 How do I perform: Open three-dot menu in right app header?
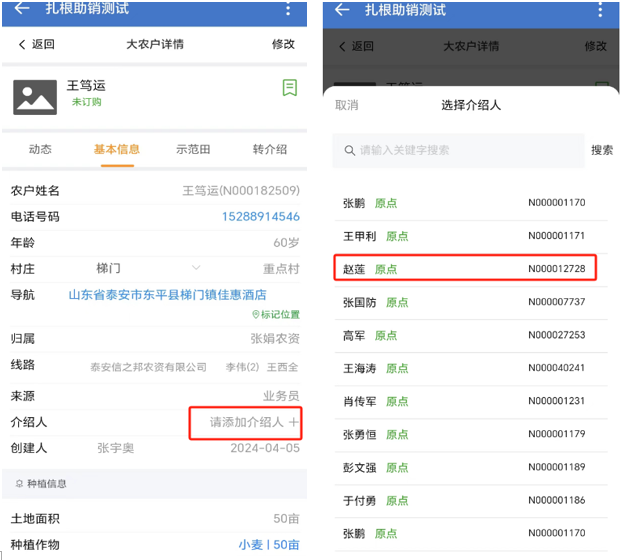coord(600,9)
